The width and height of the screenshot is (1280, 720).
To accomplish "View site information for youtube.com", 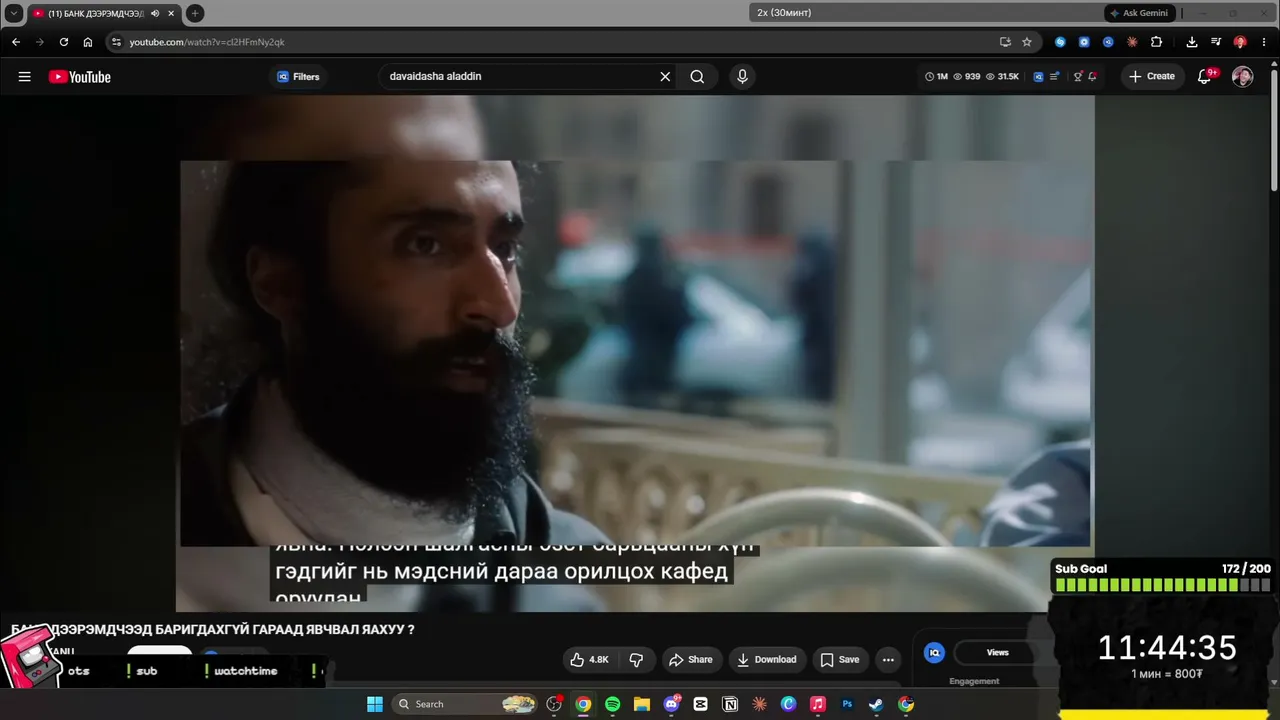I will click(x=116, y=42).
